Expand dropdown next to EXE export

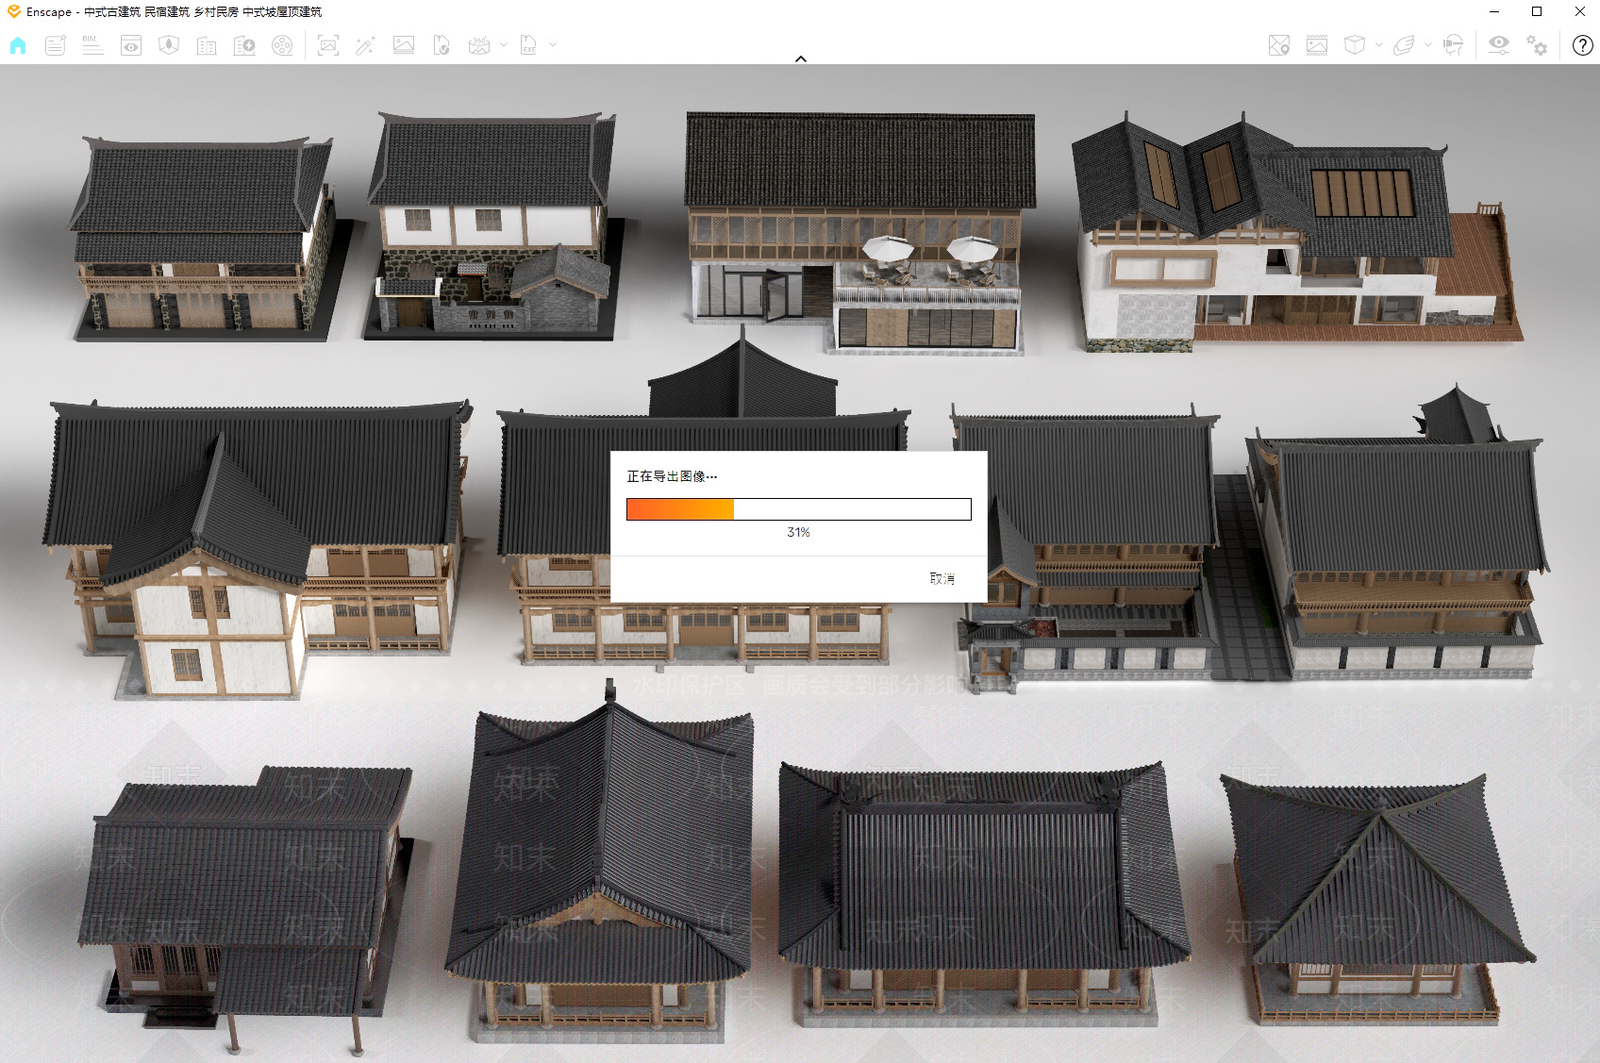click(552, 45)
